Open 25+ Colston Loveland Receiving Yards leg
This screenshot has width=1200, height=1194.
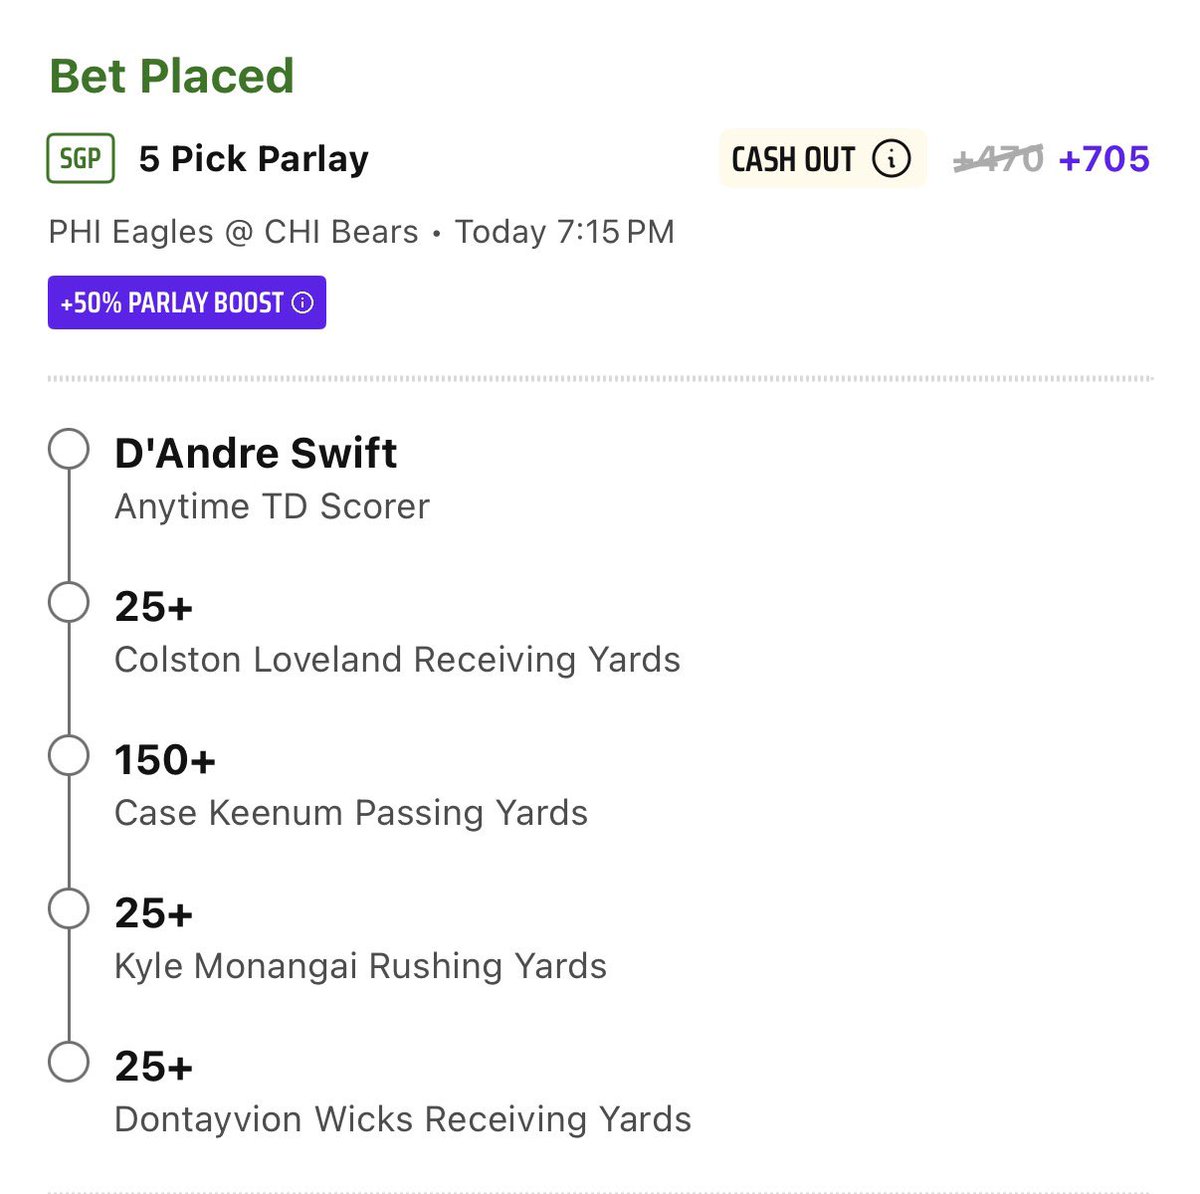click(x=397, y=632)
